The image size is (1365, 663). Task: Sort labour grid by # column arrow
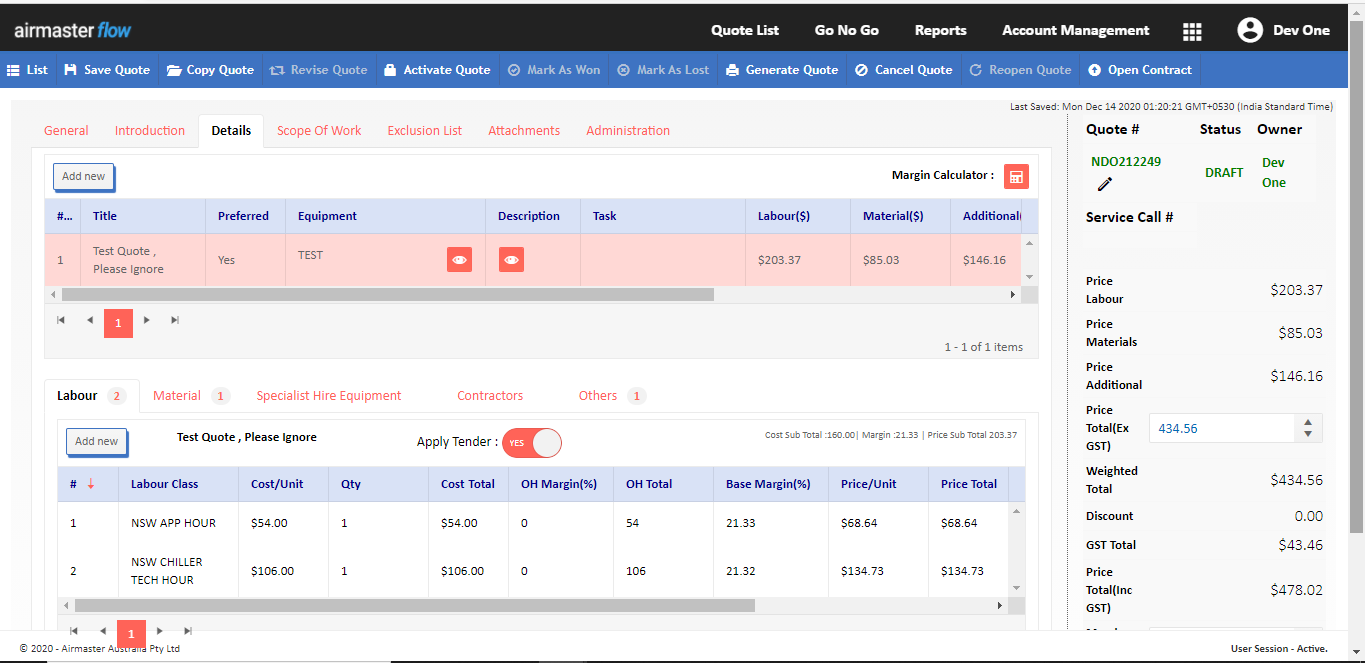(91, 484)
